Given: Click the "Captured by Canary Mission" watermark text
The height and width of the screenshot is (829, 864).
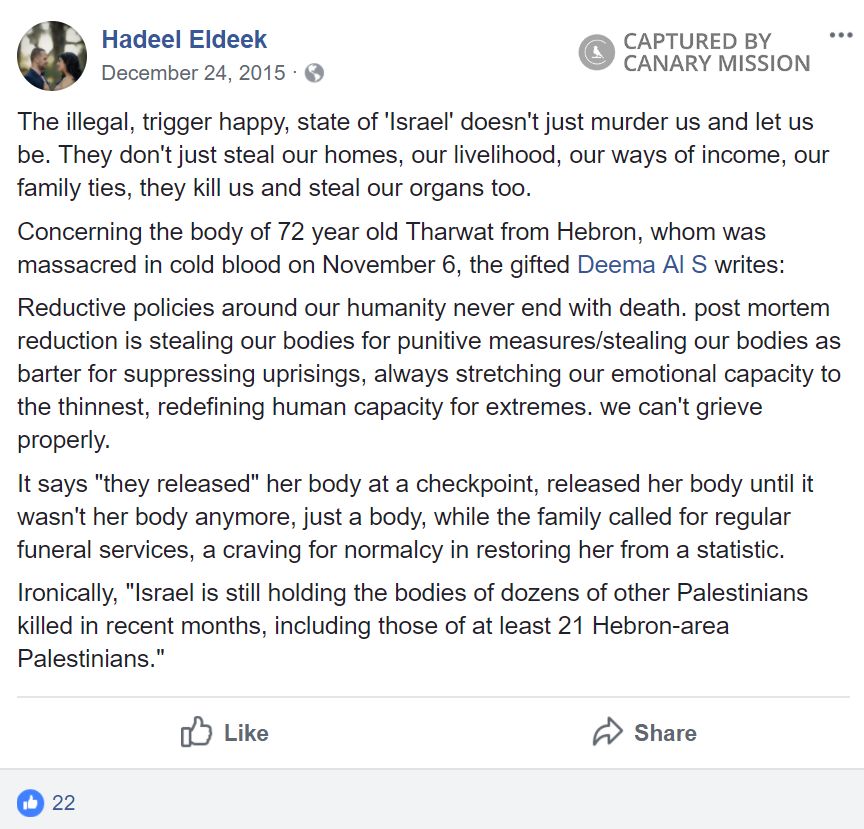Looking at the screenshot, I should pyautogui.click(x=715, y=52).
